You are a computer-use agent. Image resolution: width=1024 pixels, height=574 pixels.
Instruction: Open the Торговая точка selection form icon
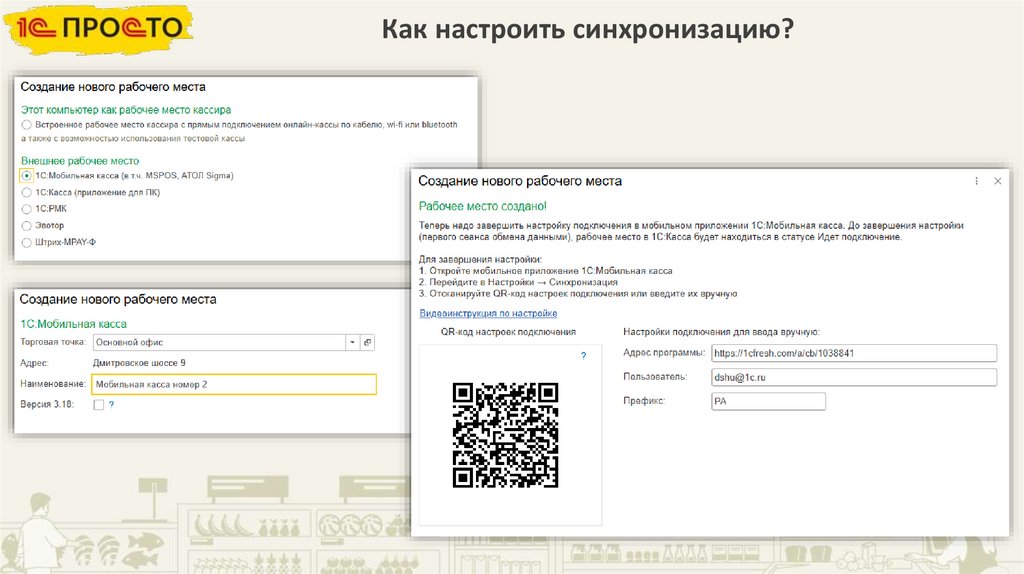pos(367,342)
